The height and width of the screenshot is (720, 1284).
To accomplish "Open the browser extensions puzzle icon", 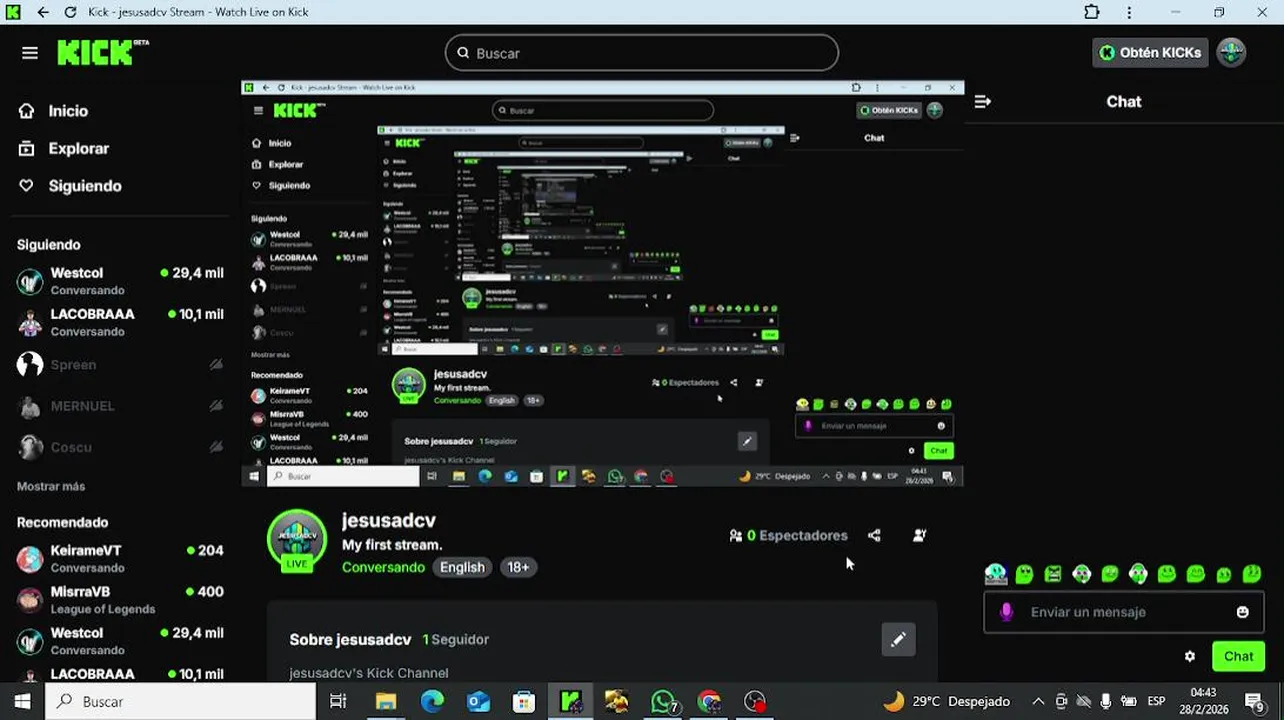I will coord(1092,12).
